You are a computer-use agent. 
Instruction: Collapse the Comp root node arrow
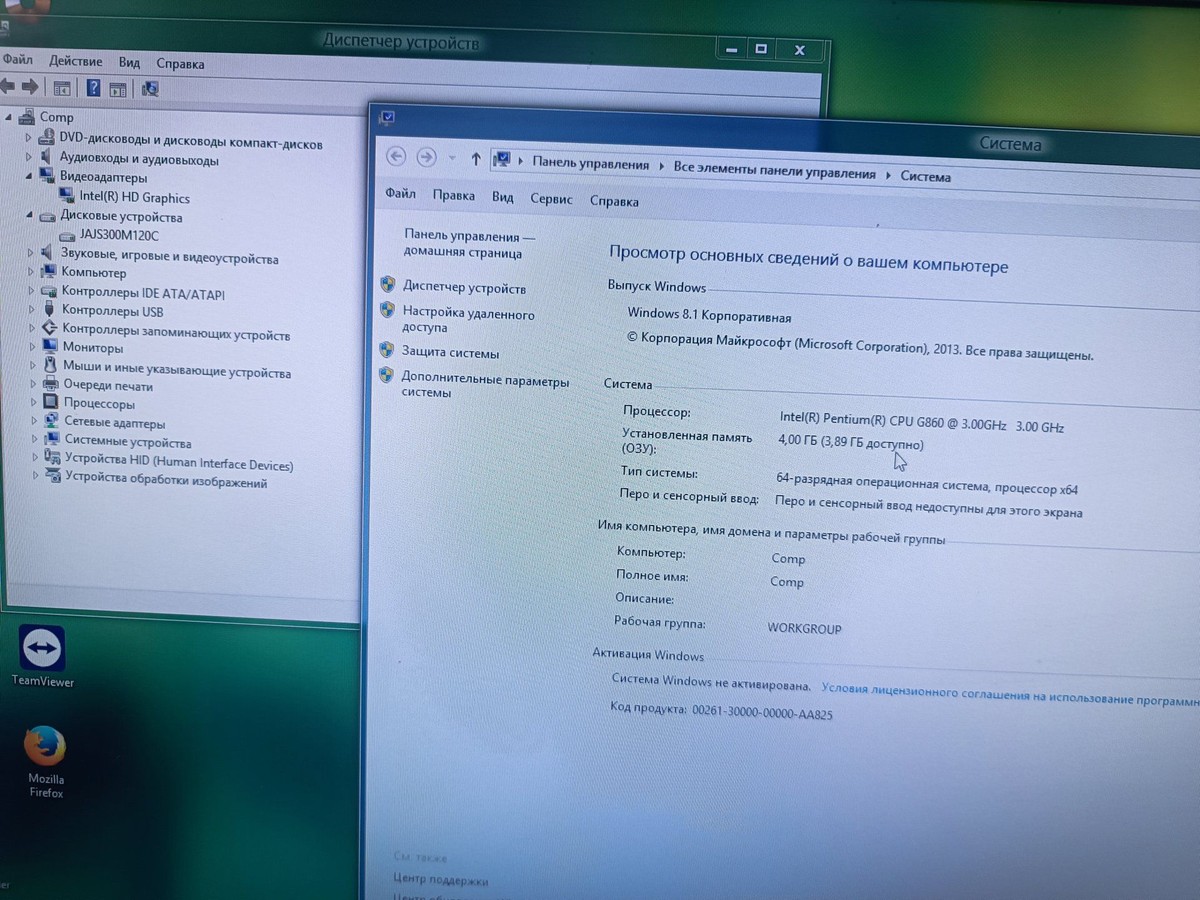point(10,117)
